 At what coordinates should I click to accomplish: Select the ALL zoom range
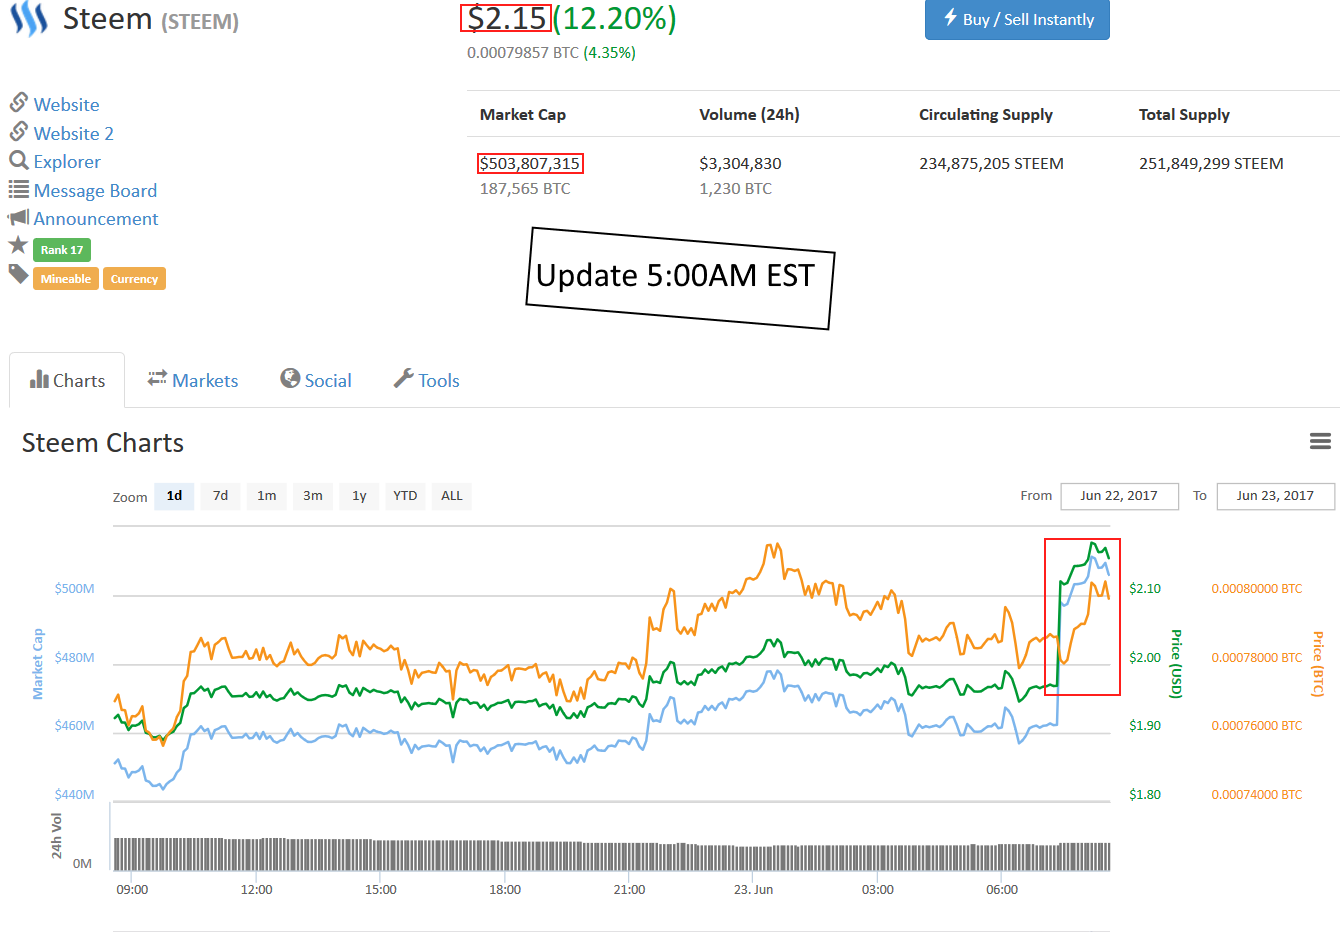tap(452, 496)
